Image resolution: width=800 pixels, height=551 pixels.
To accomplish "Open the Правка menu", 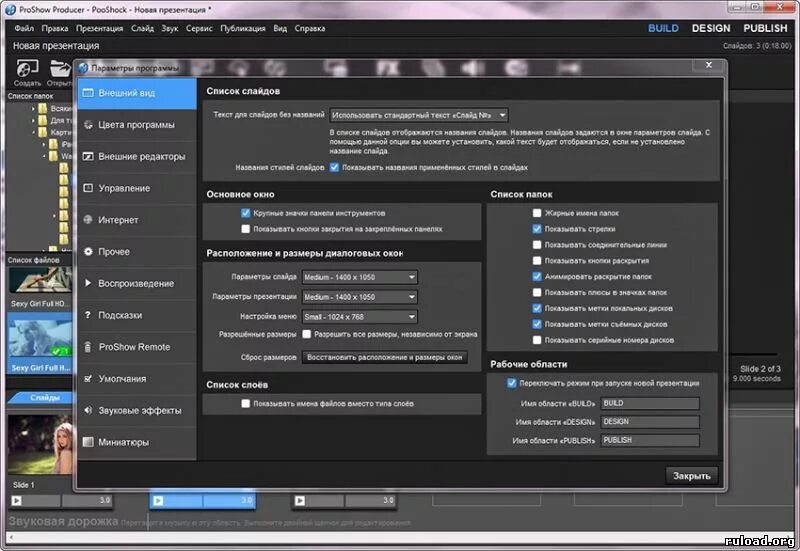I will click(x=55, y=28).
